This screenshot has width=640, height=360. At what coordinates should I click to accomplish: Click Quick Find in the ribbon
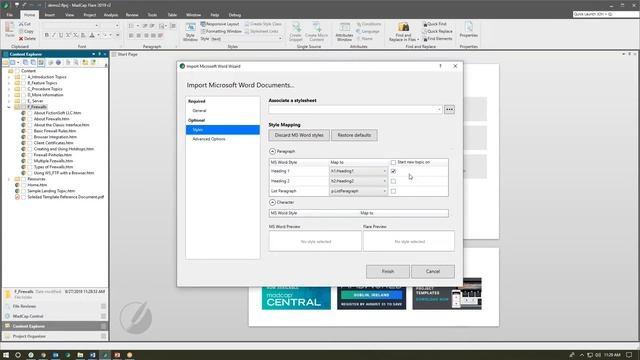[435, 24]
